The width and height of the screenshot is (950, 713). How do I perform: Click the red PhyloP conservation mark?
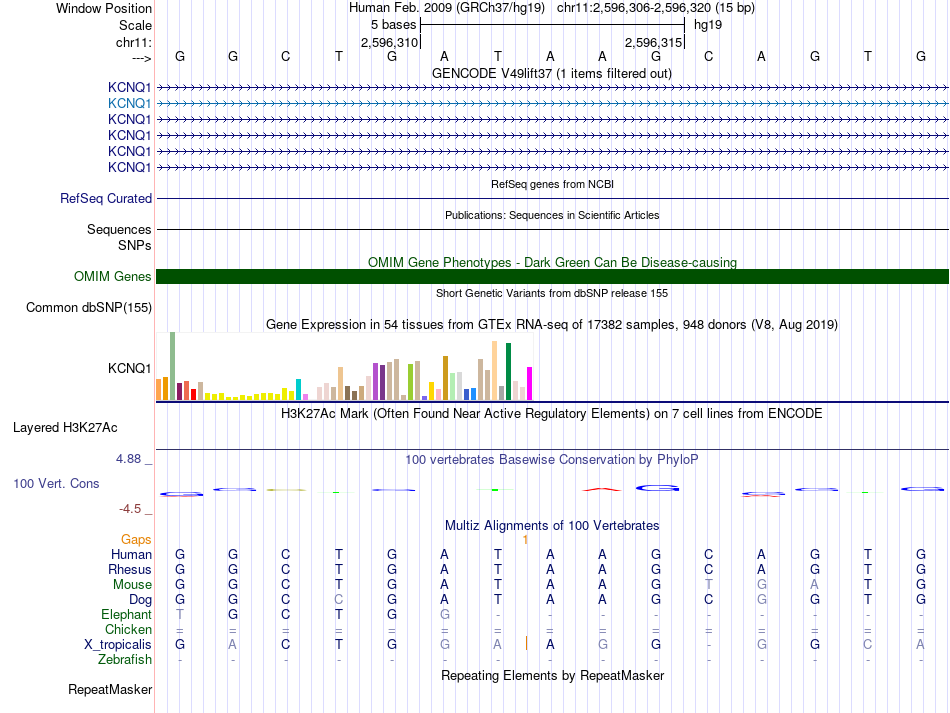point(602,489)
